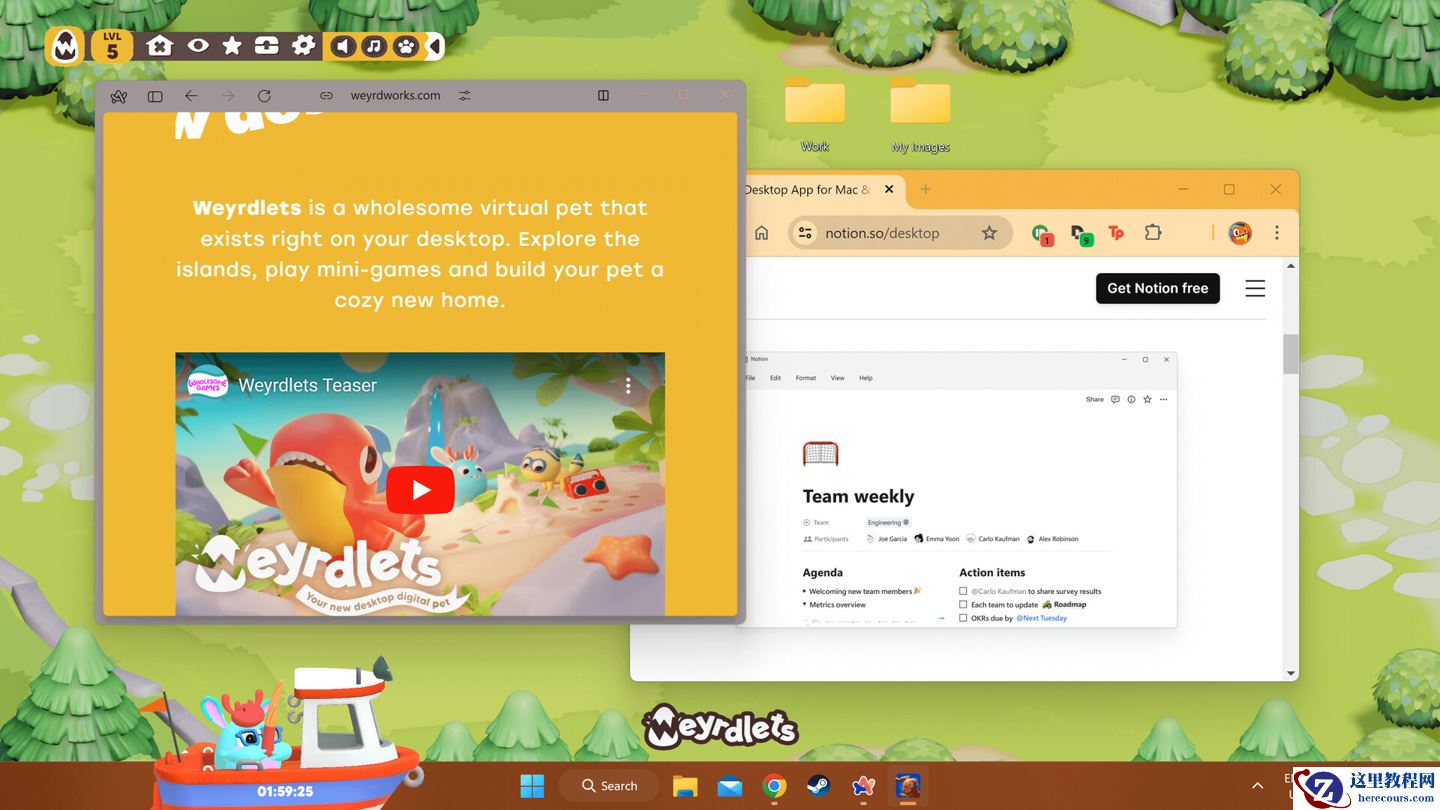Toggle the paw print icon
This screenshot has height=810, width=1440.
[x=405, y=46]
